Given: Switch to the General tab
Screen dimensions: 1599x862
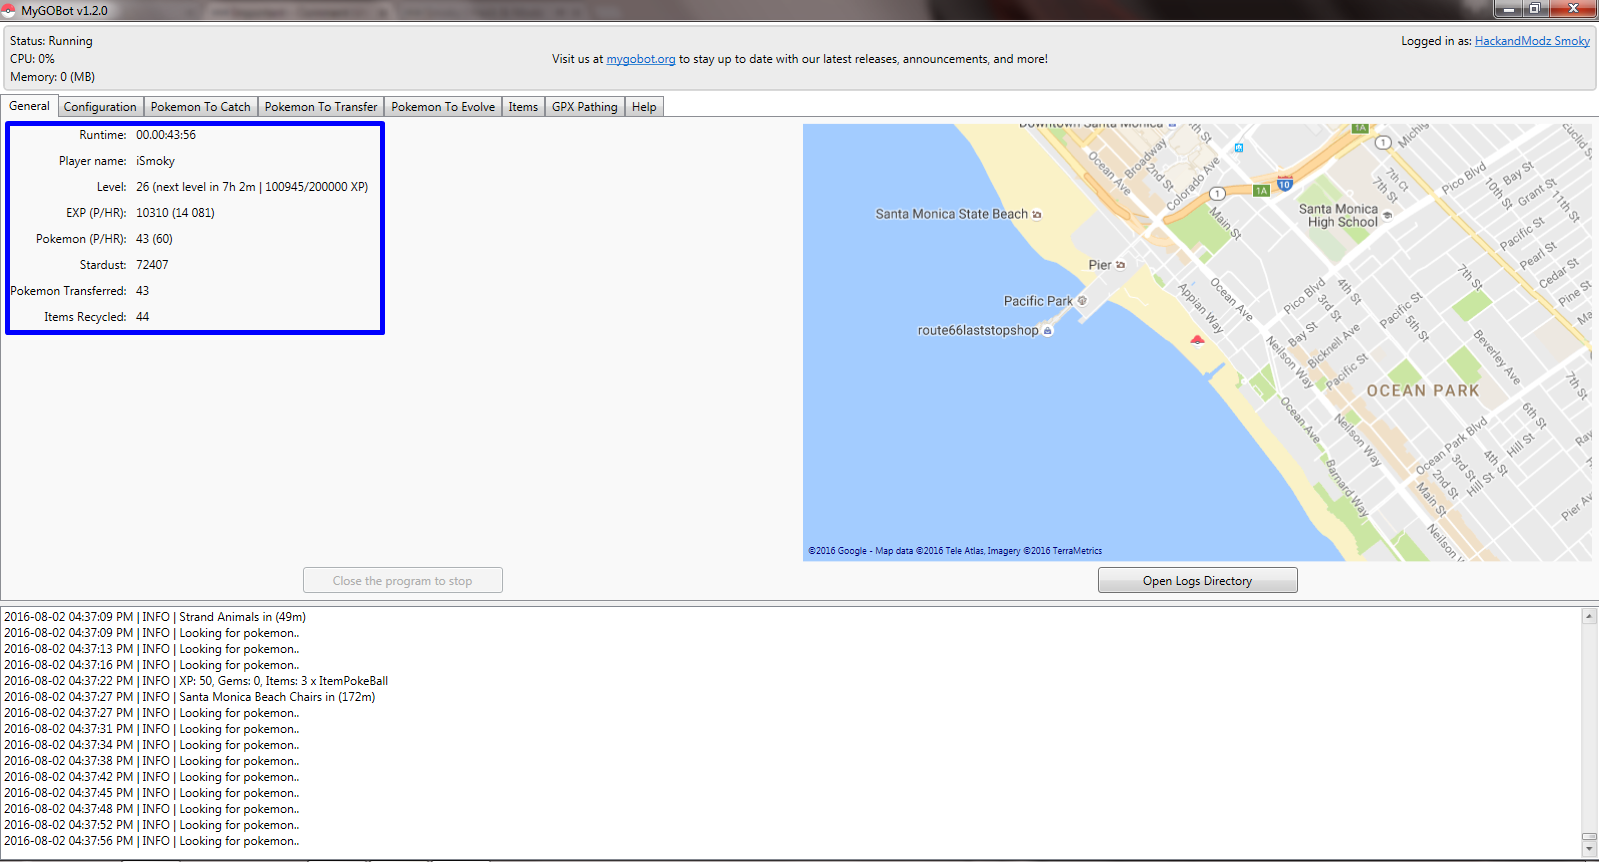Looking at the screenshot, I should (29, 106).
